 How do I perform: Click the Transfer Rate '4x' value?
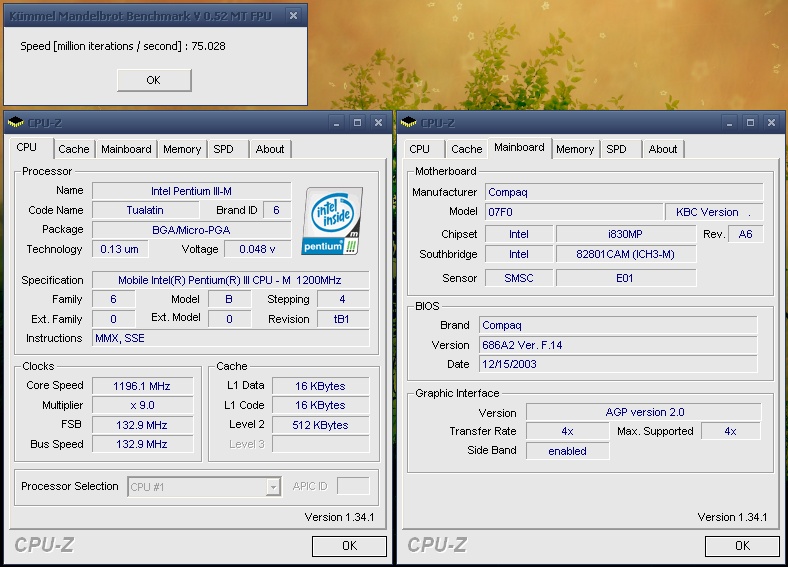tap(567, 431)
